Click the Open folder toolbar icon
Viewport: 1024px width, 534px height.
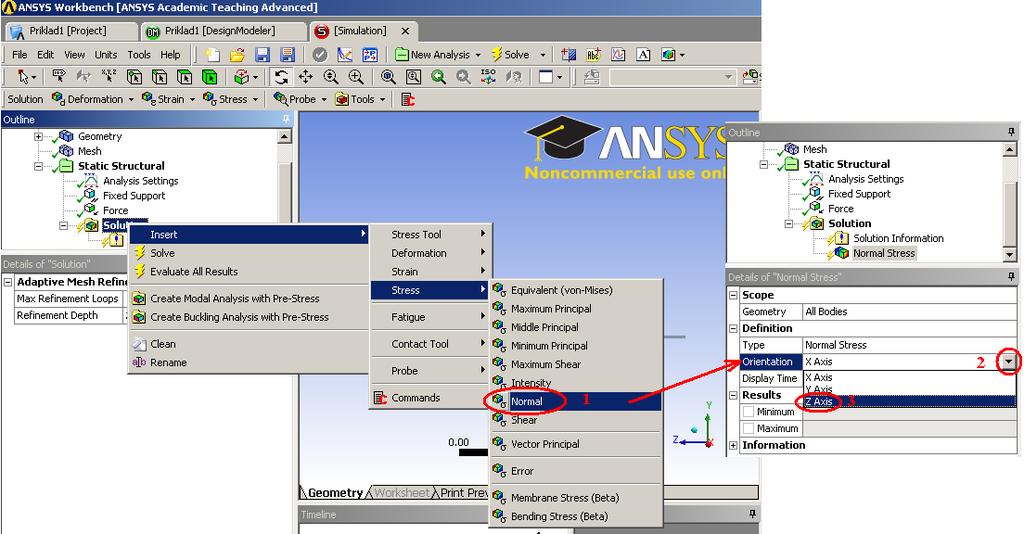click(x=237, y=55)
